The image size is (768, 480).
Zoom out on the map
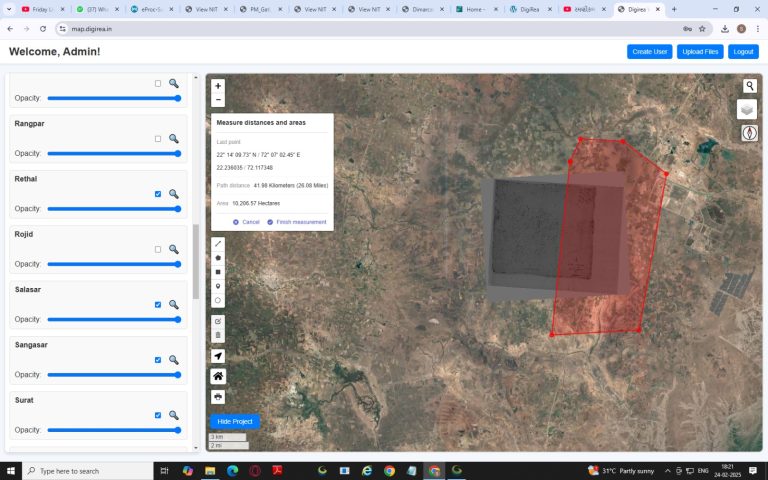pyautogui.click(x=218, y=100)
